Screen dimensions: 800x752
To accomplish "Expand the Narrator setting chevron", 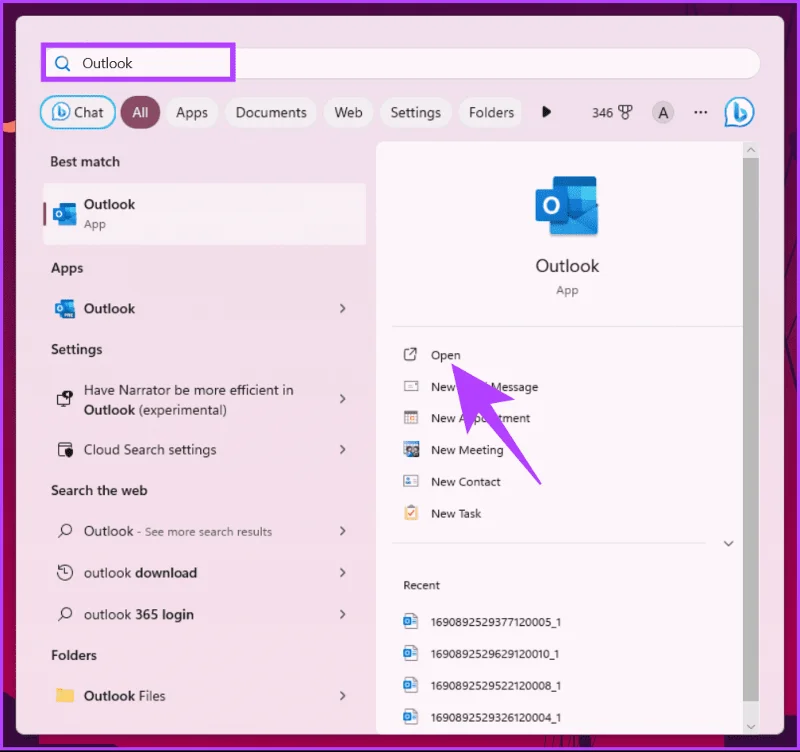I will (x=342, y=399).
